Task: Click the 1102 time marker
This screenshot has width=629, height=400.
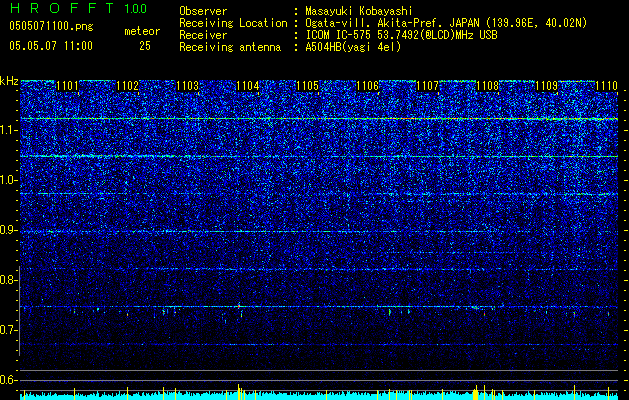Action: point(128,86)
